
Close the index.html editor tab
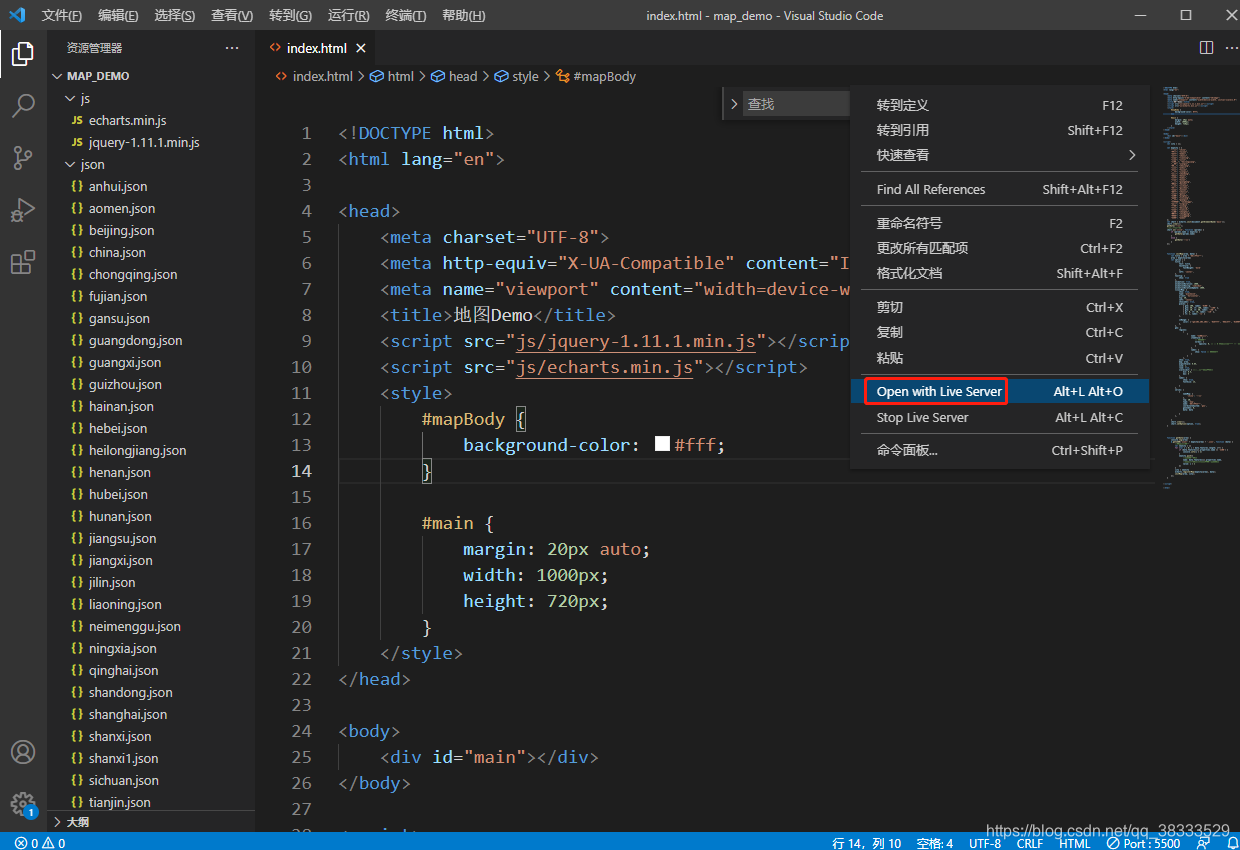[361, 48]
